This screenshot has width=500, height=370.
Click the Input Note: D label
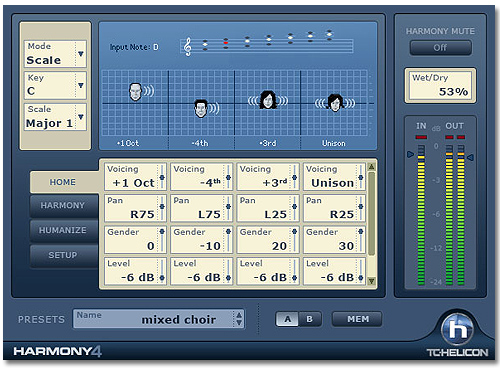tap(134, 47)
